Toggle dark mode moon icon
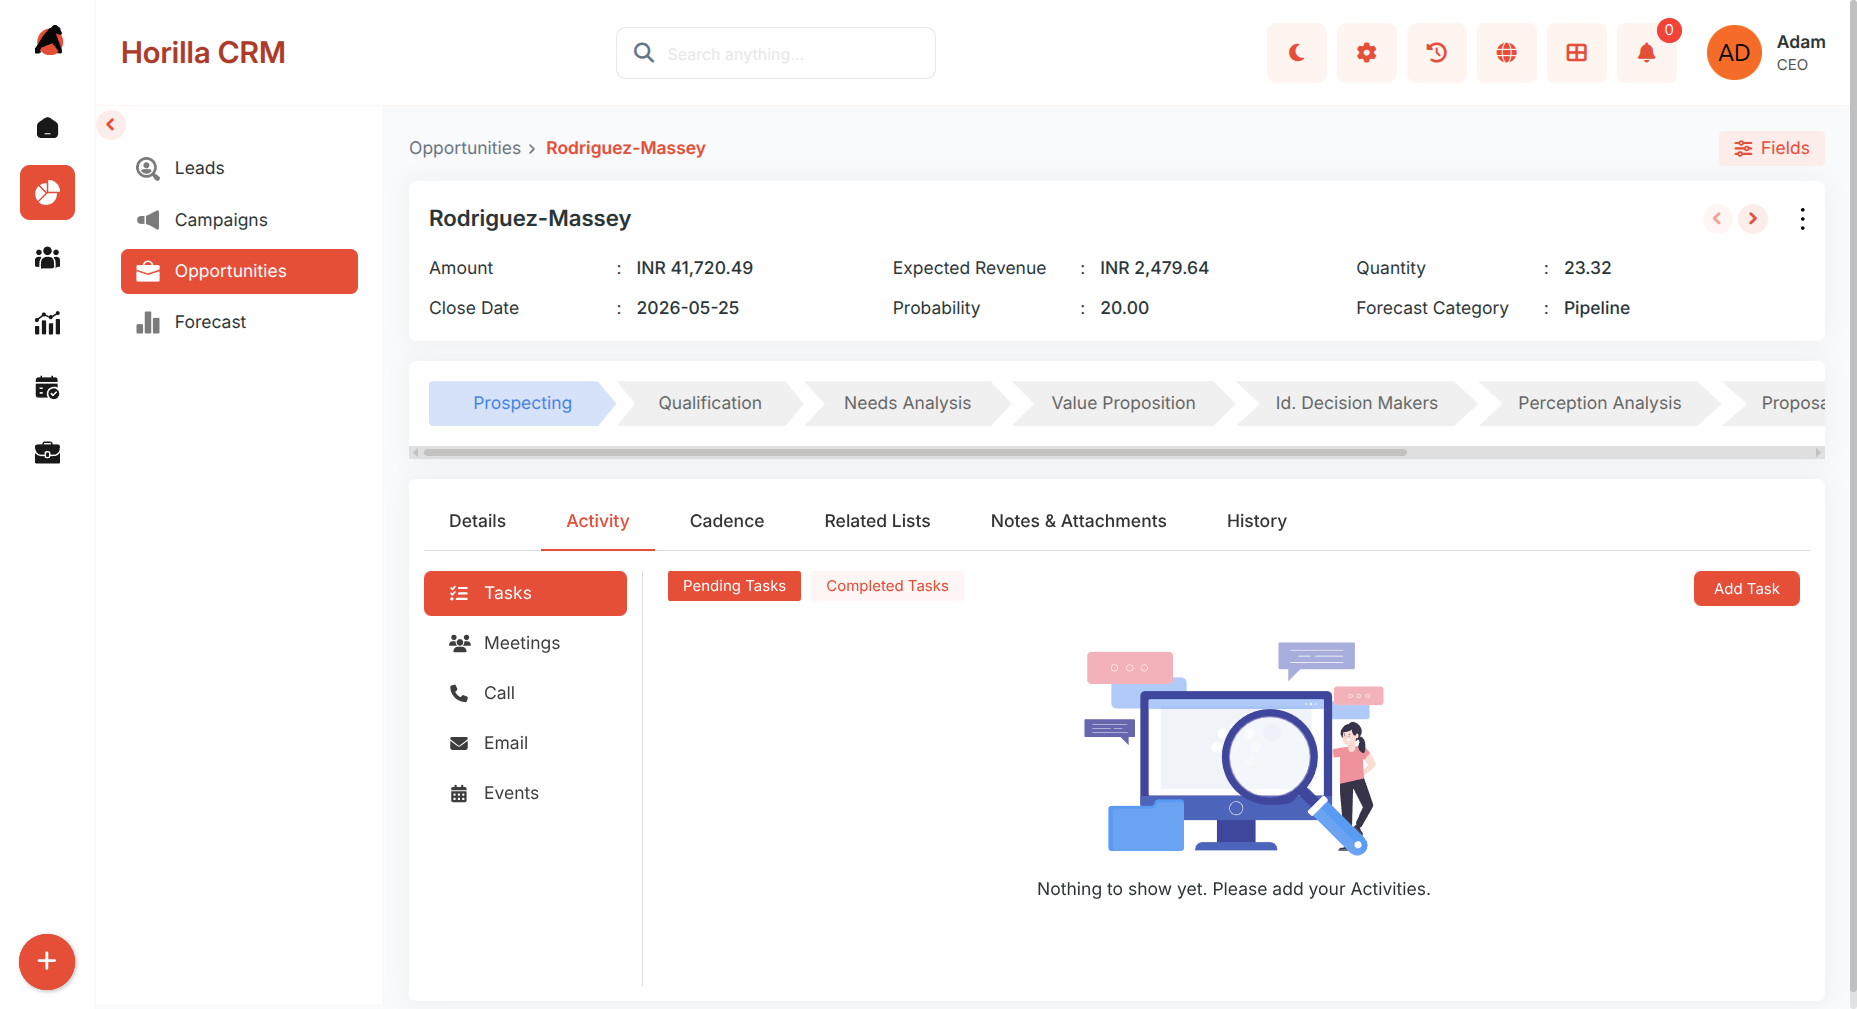The image size is (1857, 1009). 1296,53
